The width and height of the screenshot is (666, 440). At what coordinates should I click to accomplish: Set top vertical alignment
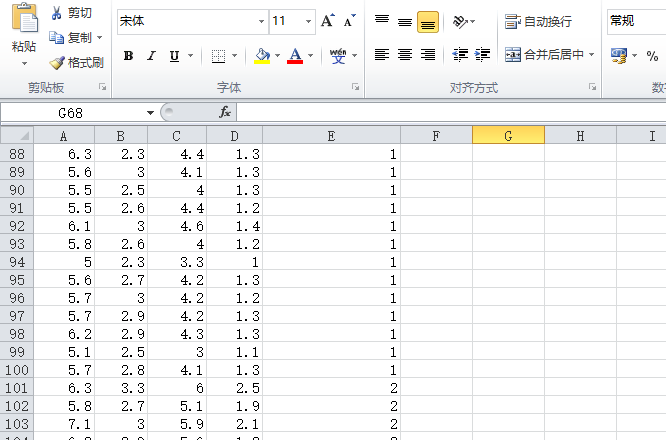coord(382,21)
